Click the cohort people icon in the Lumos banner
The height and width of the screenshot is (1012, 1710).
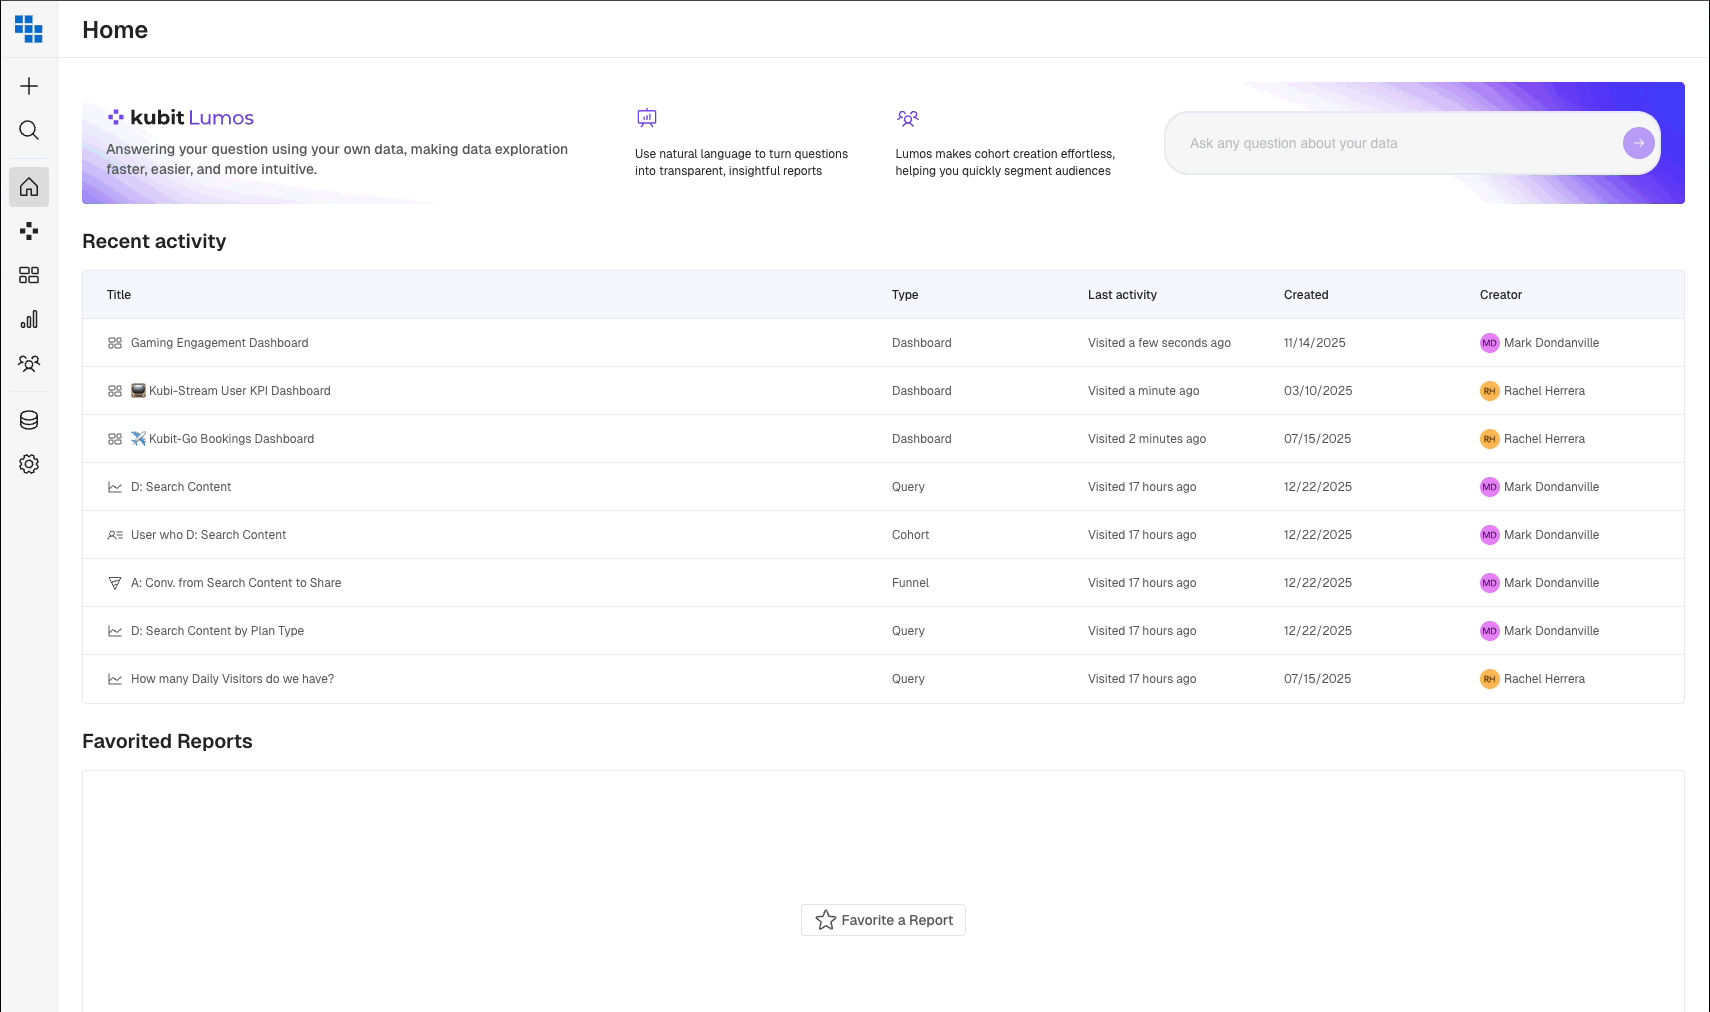(908, 118)
